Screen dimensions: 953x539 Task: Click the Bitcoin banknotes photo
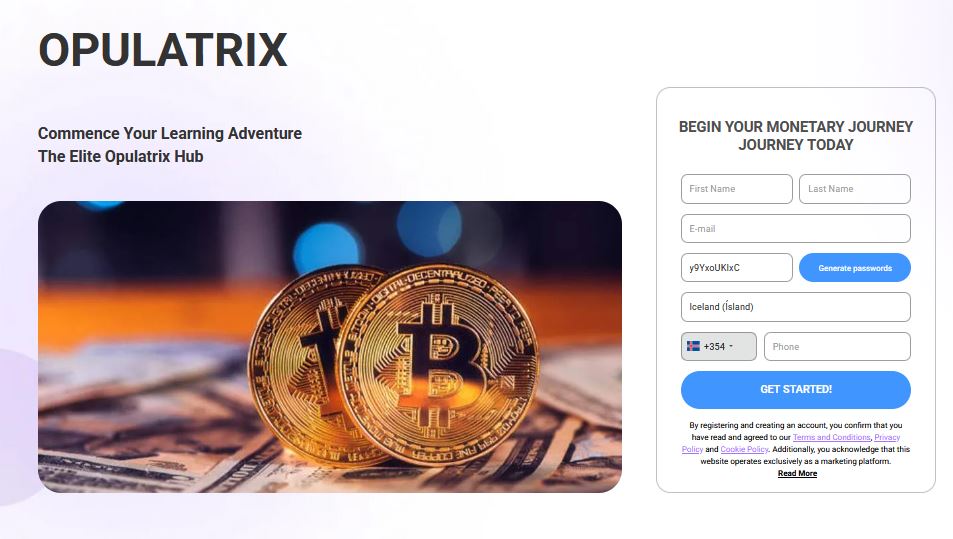click(329, 346)
